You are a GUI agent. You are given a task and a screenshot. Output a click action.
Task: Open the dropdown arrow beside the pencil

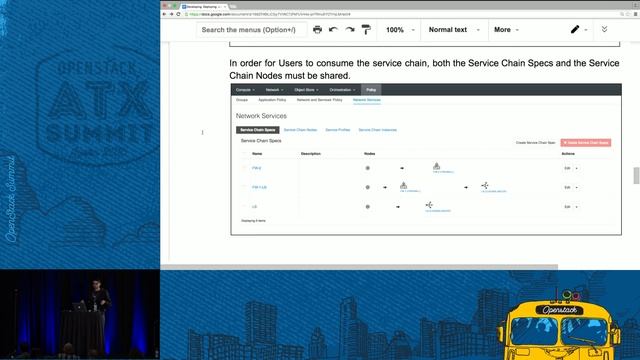coord(586,30)
